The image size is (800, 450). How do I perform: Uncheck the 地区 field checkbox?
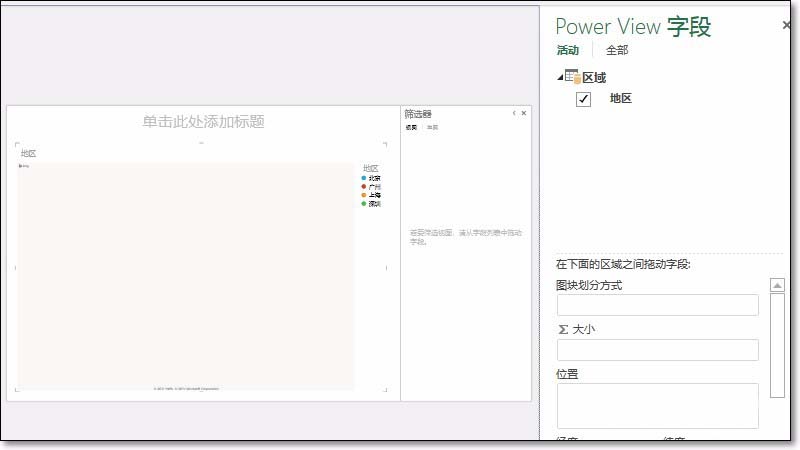(583, 99)
